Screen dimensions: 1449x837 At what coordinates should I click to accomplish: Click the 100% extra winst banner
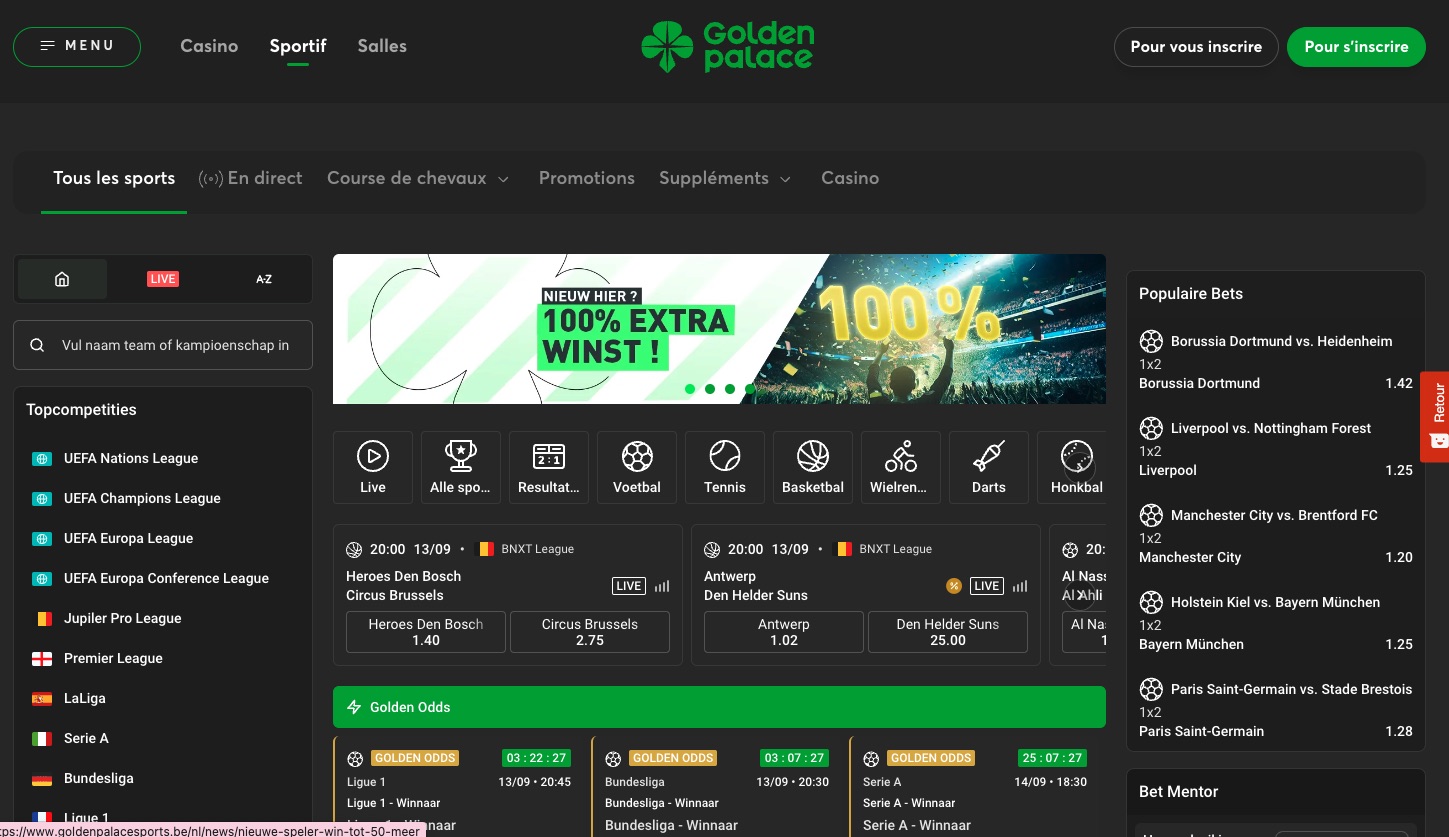719,329
